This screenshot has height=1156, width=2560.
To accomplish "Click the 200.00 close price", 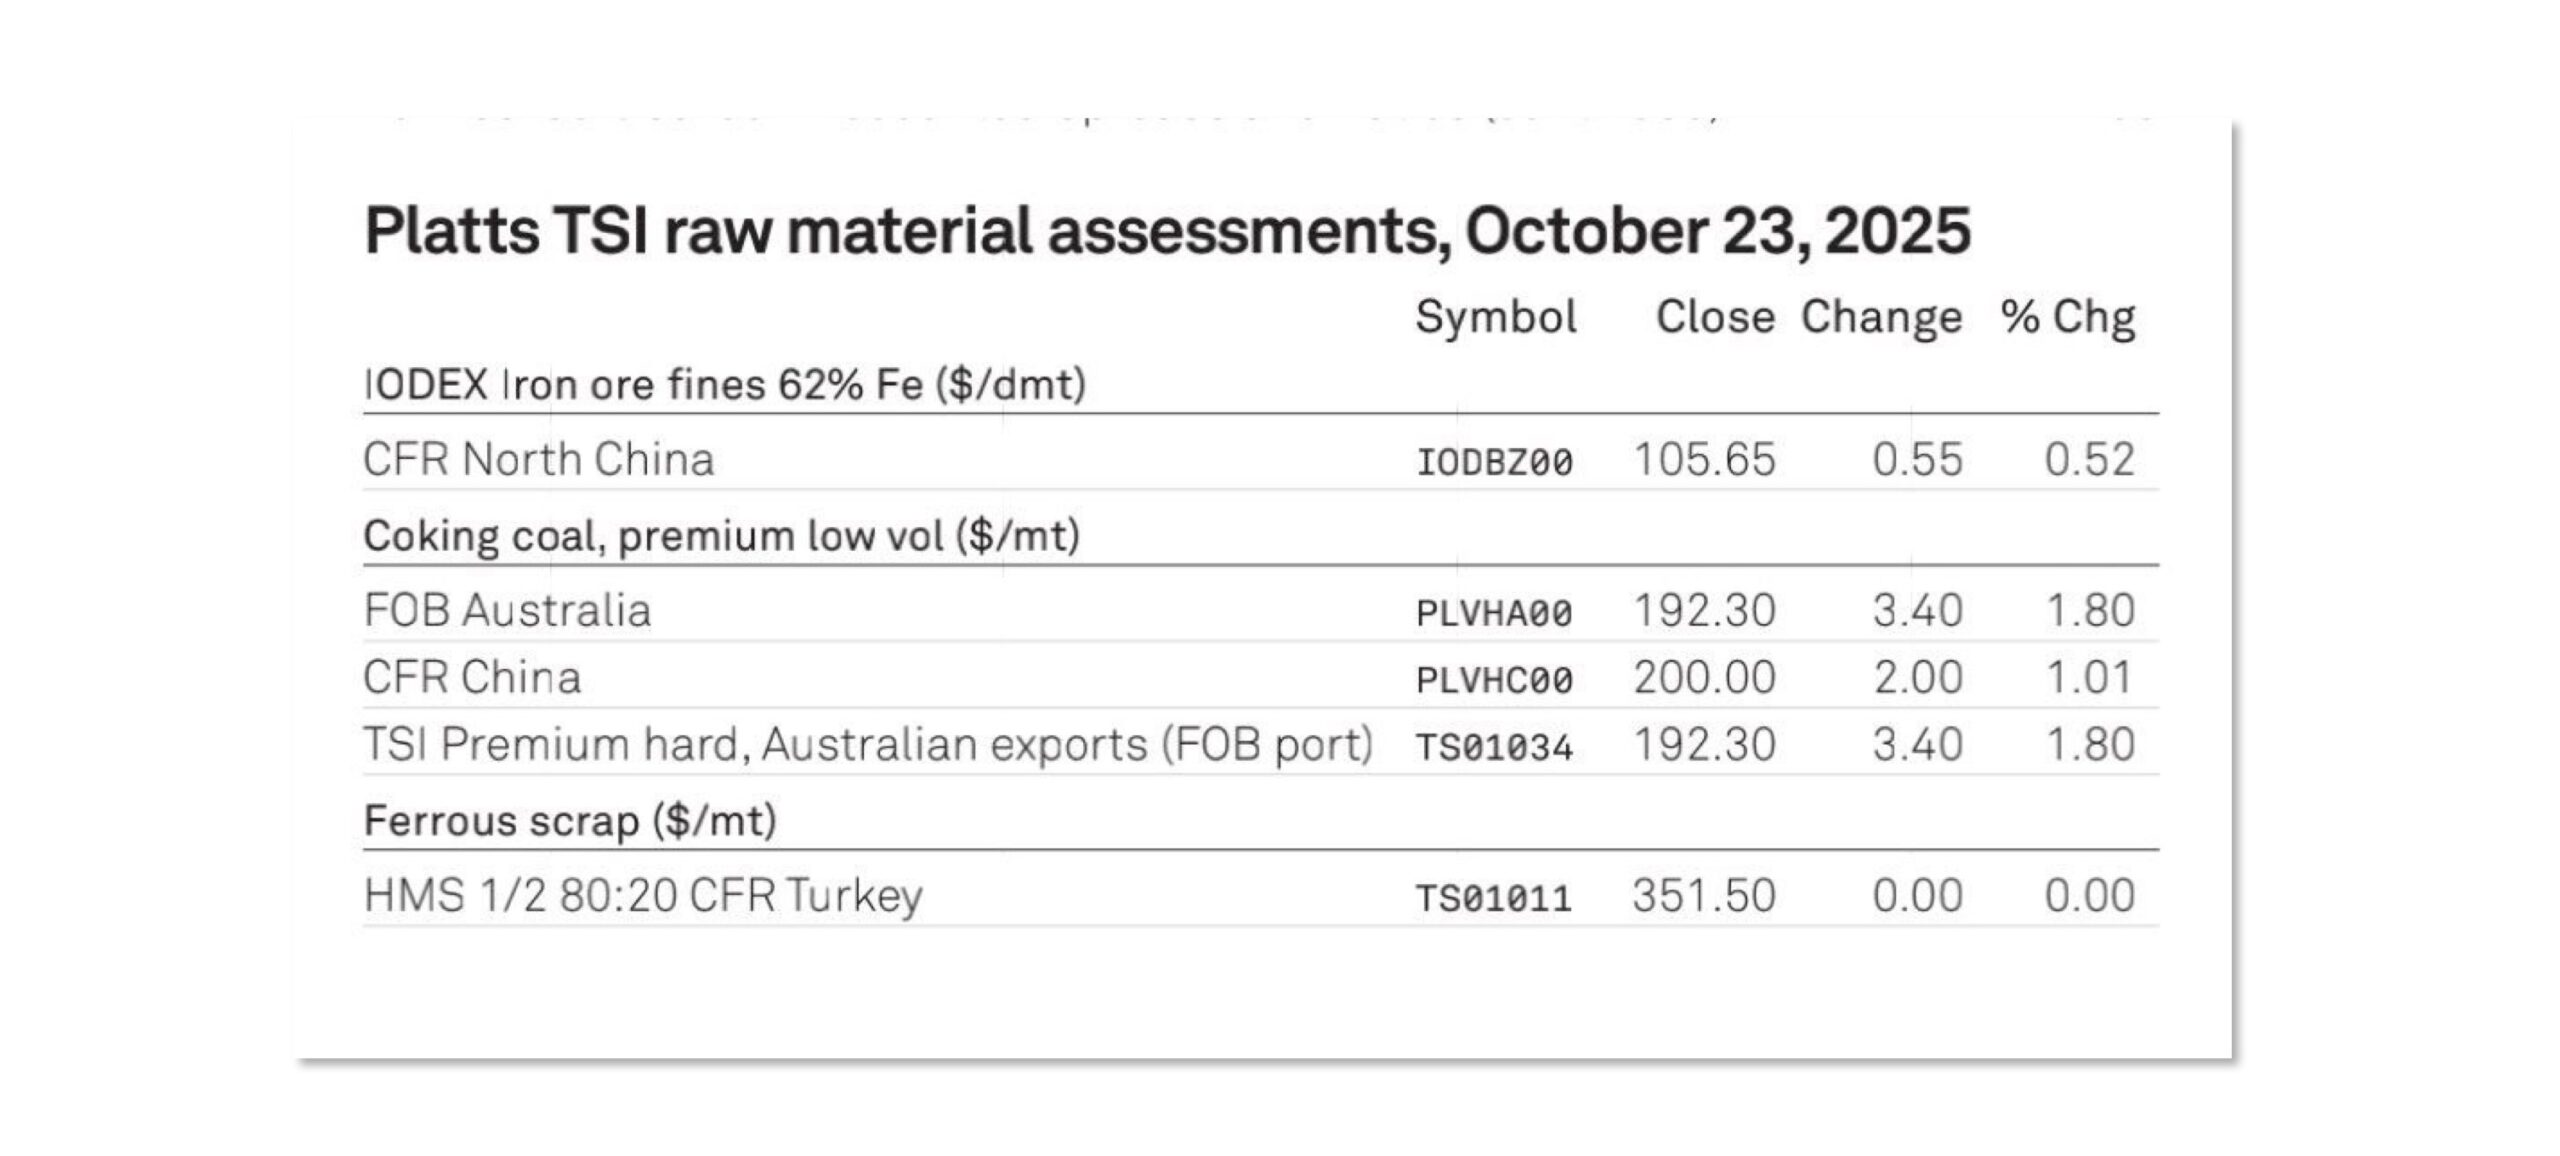I will [x=1704, y=678].
